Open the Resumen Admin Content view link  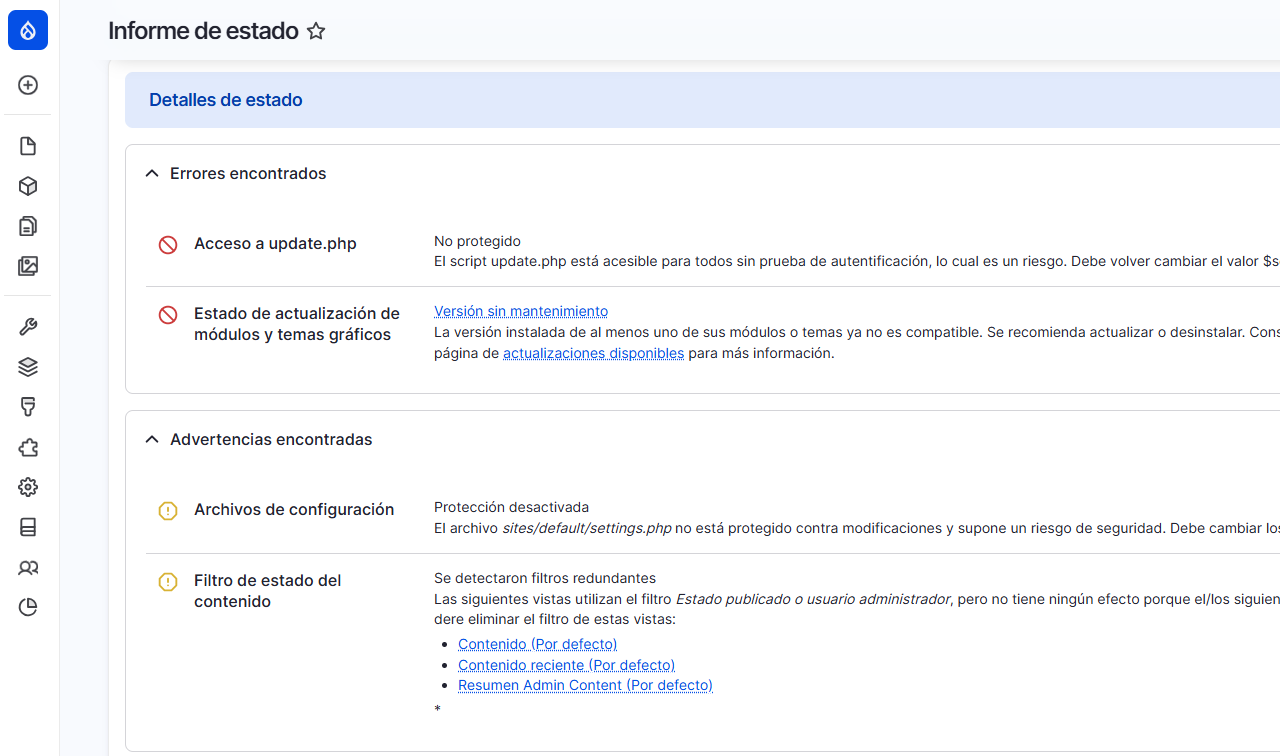[585, 685]
